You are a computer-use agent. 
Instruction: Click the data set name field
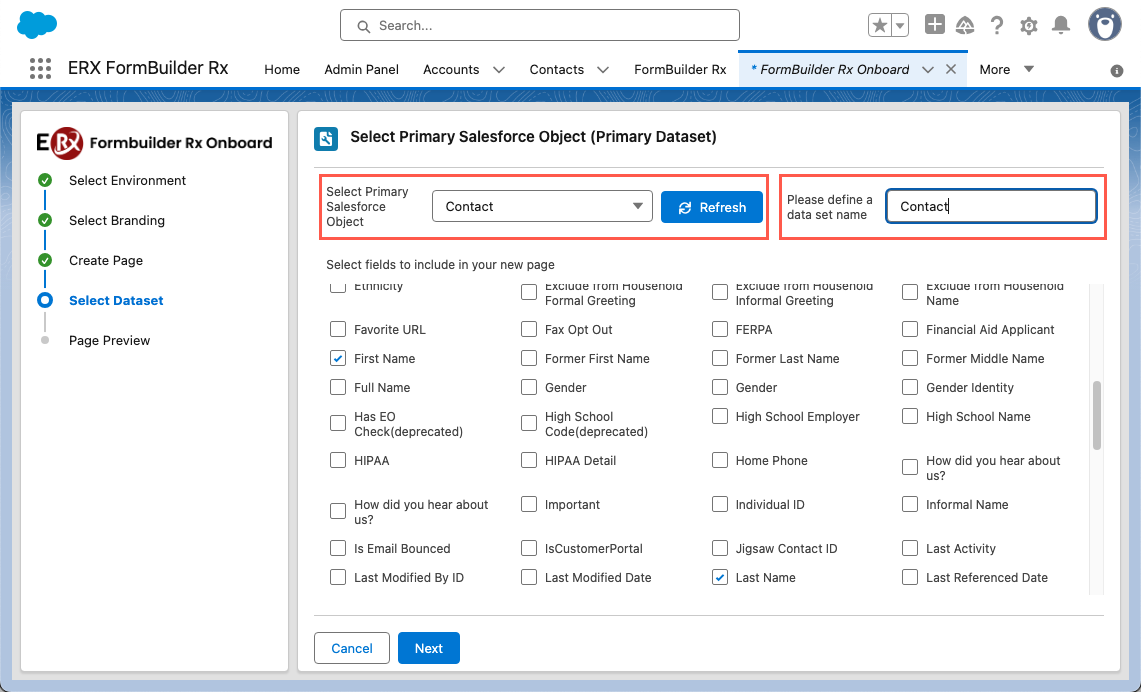click(x=991, y=207)
